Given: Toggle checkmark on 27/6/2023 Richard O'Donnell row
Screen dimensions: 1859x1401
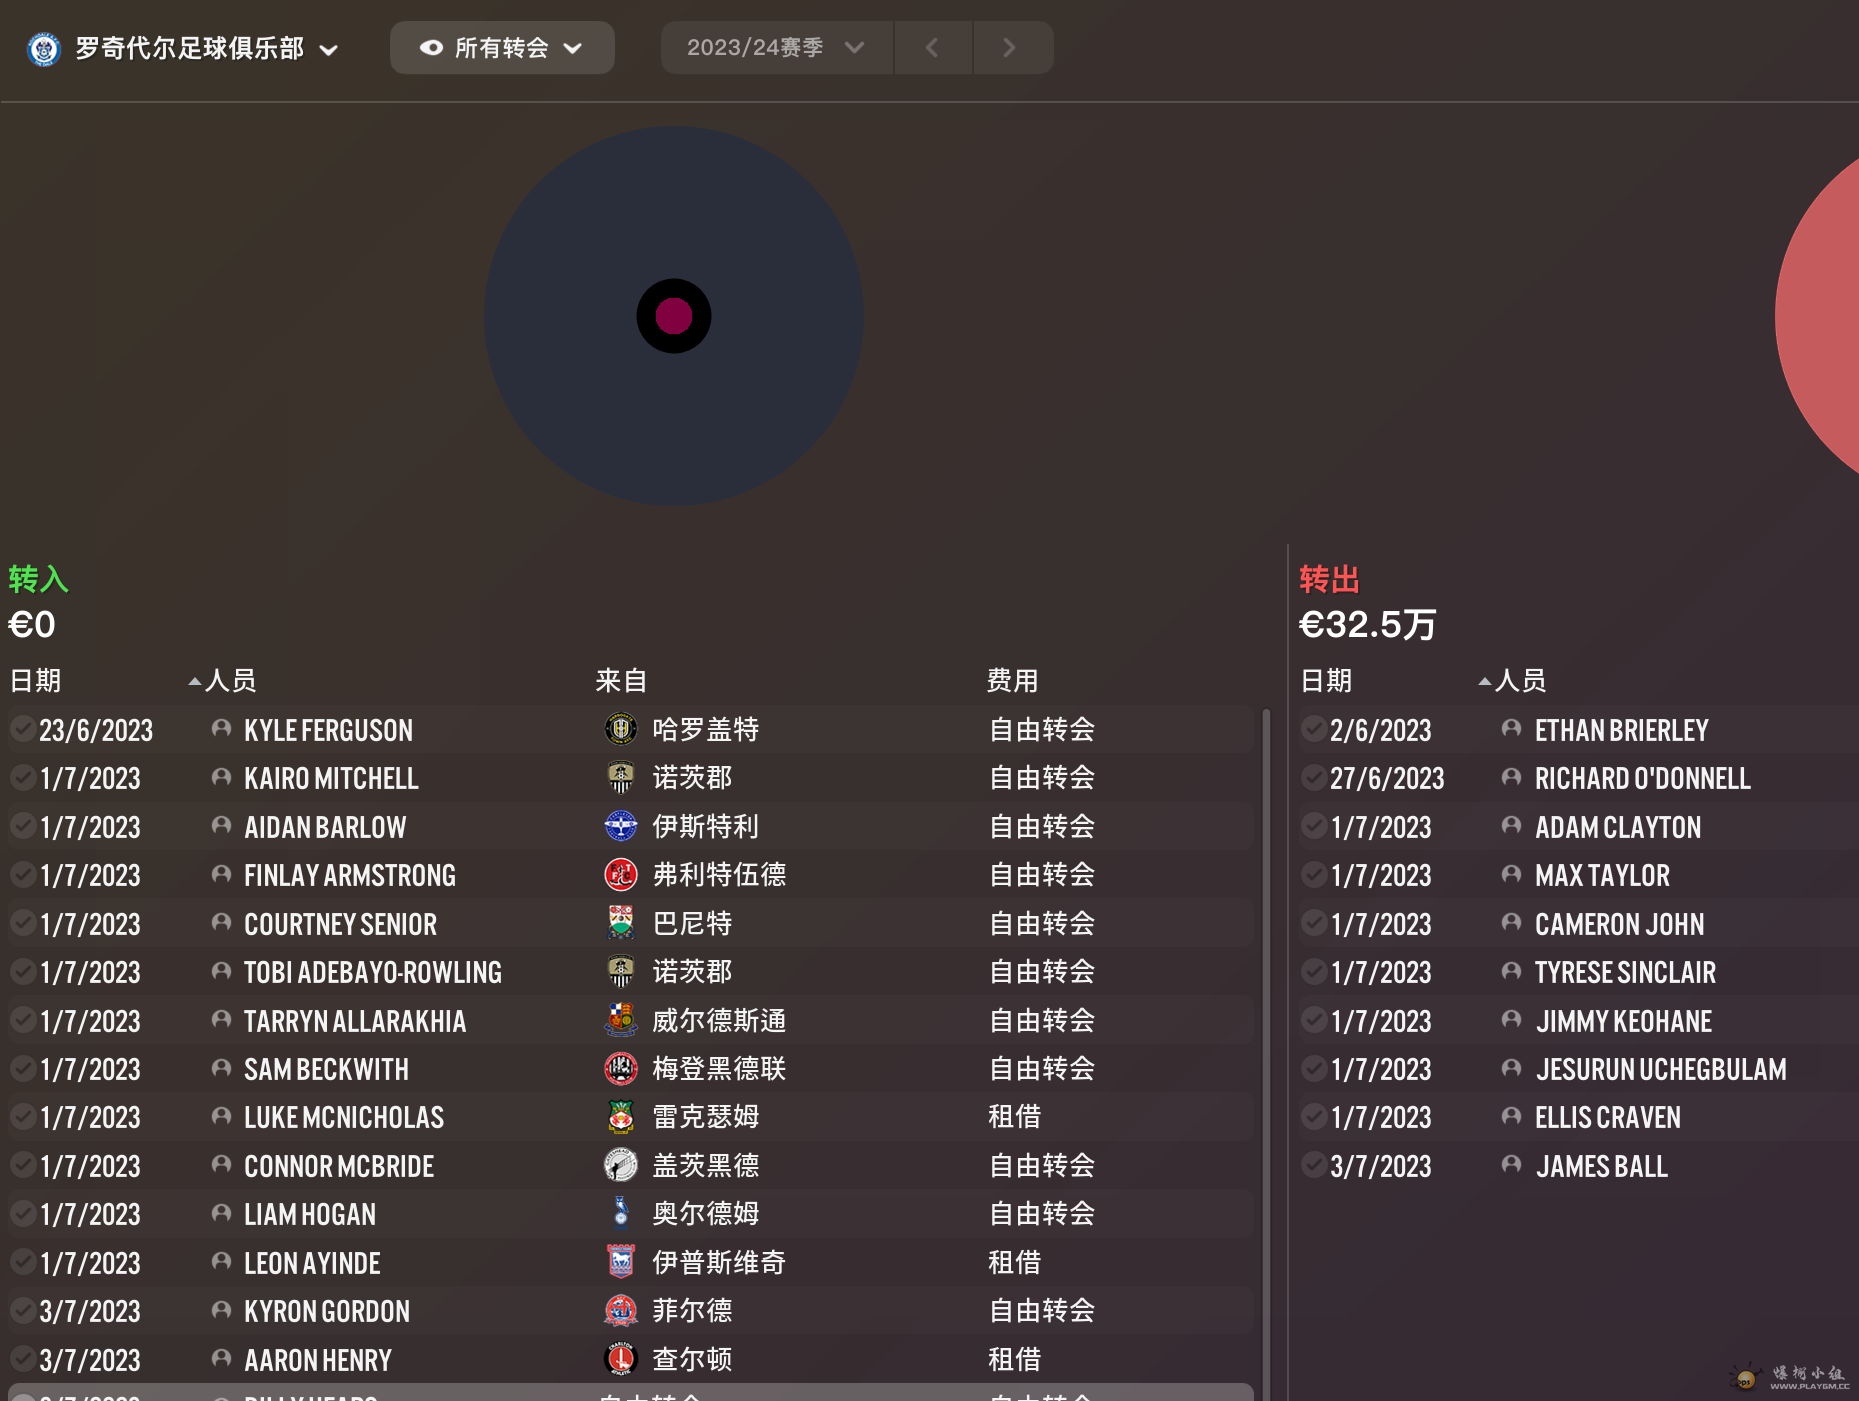Looking at the screenshot, I should pyautogui.click(x=1313, y=777).
